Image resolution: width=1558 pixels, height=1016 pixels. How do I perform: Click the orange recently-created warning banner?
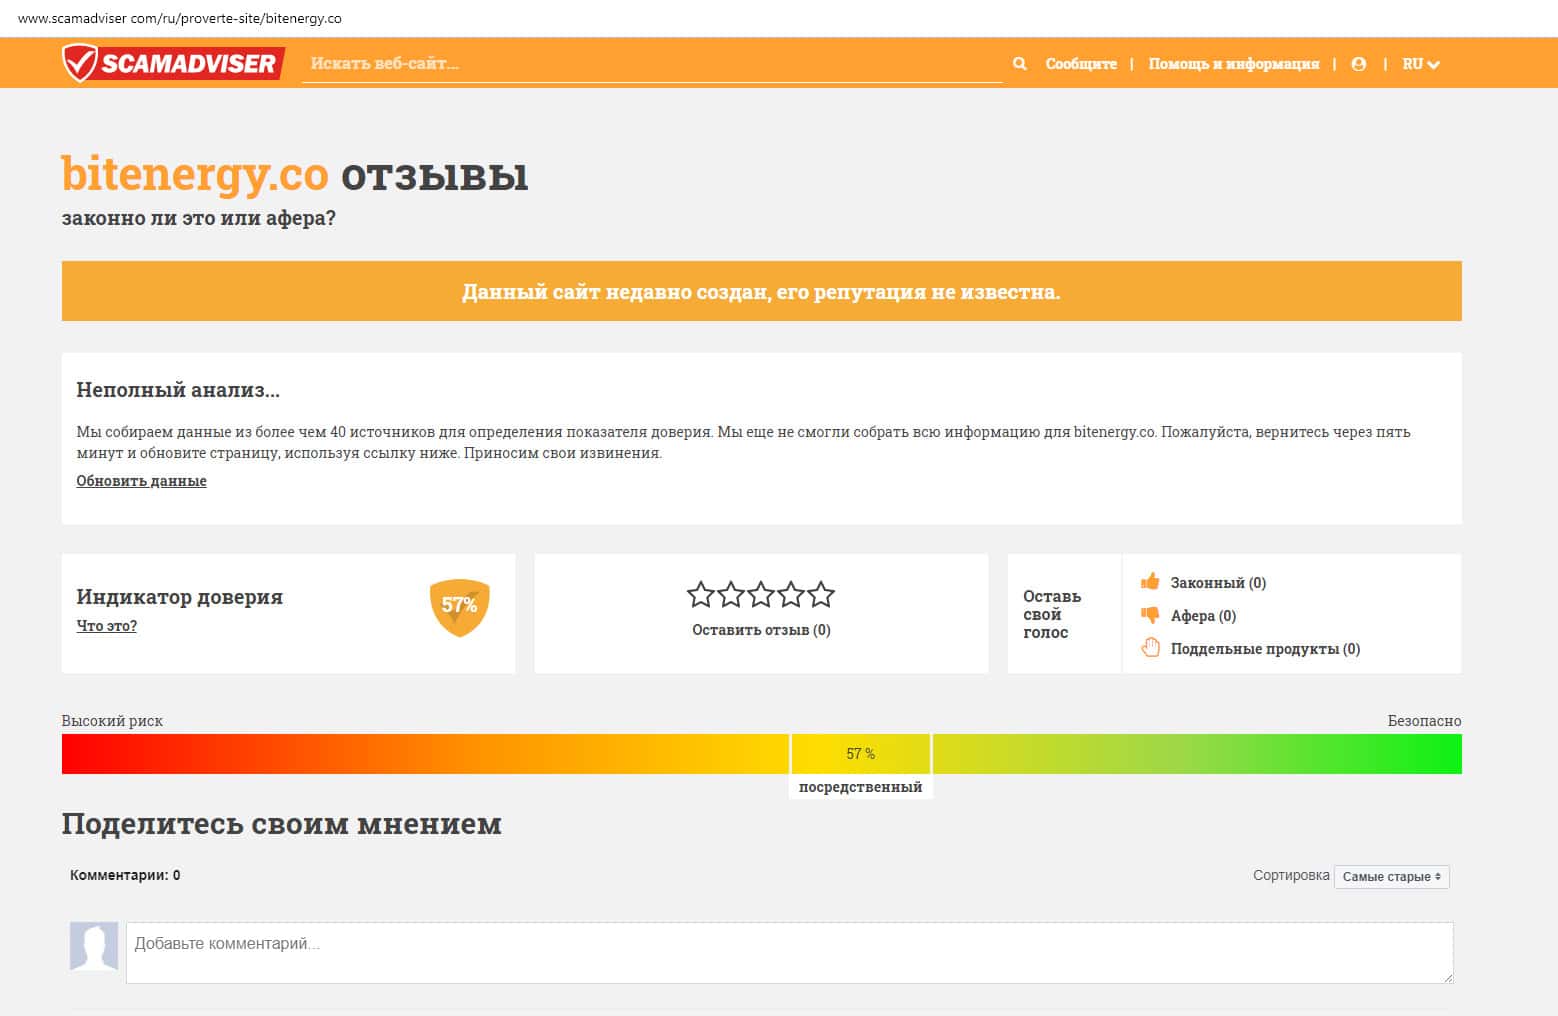click(x=761, y=291)
